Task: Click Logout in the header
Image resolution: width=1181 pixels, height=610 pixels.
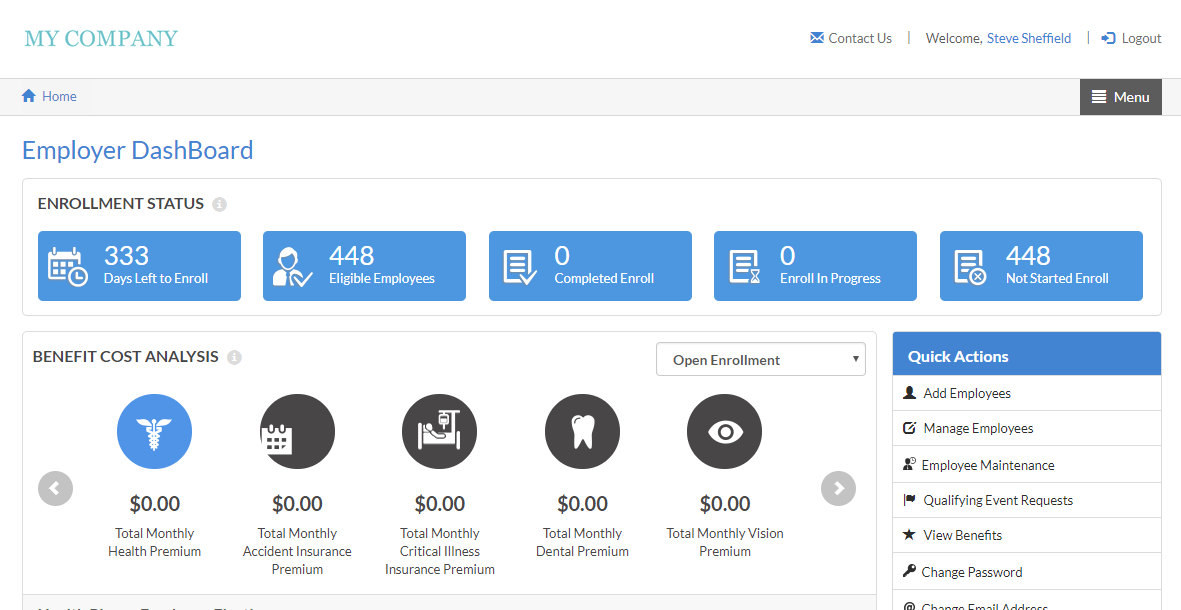Action: [1131, 38]
